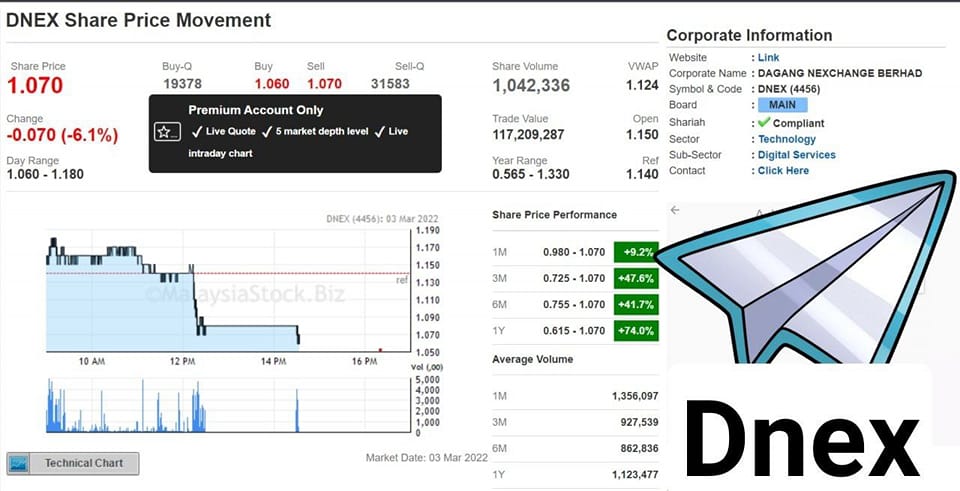
Task: Click the MAIN board badge
Action: 782,105
